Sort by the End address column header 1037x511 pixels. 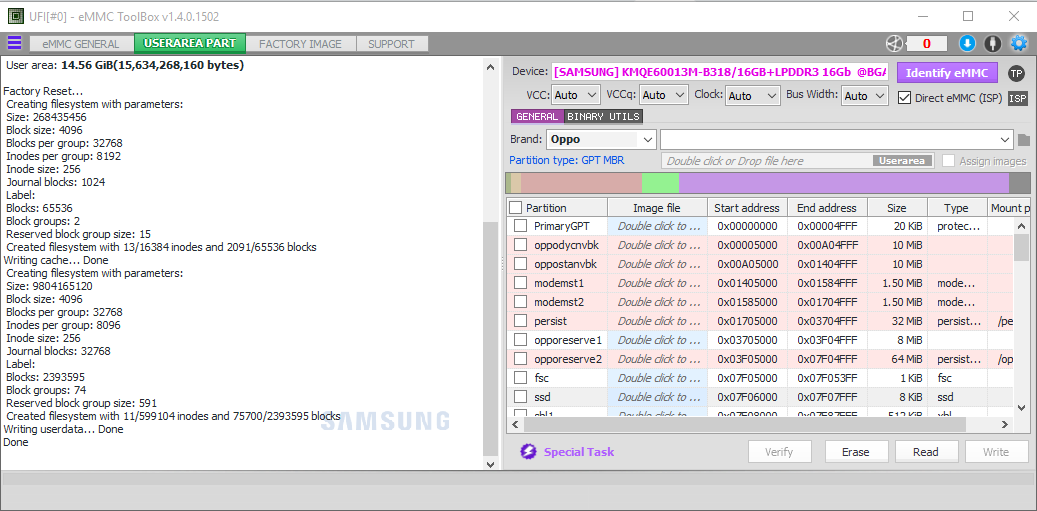827,208
